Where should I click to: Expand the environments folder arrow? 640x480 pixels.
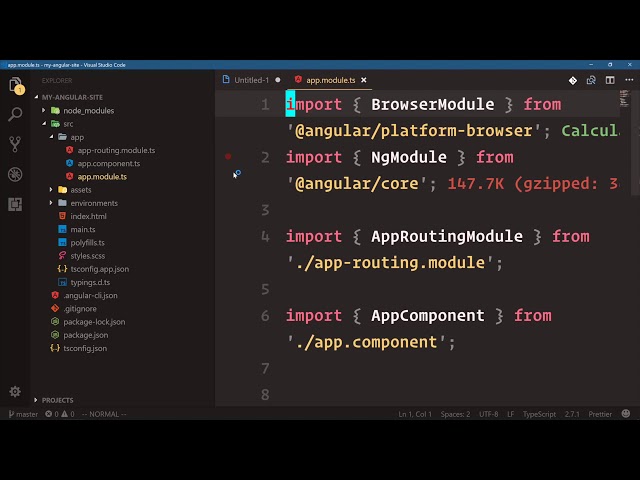[51, 203]
